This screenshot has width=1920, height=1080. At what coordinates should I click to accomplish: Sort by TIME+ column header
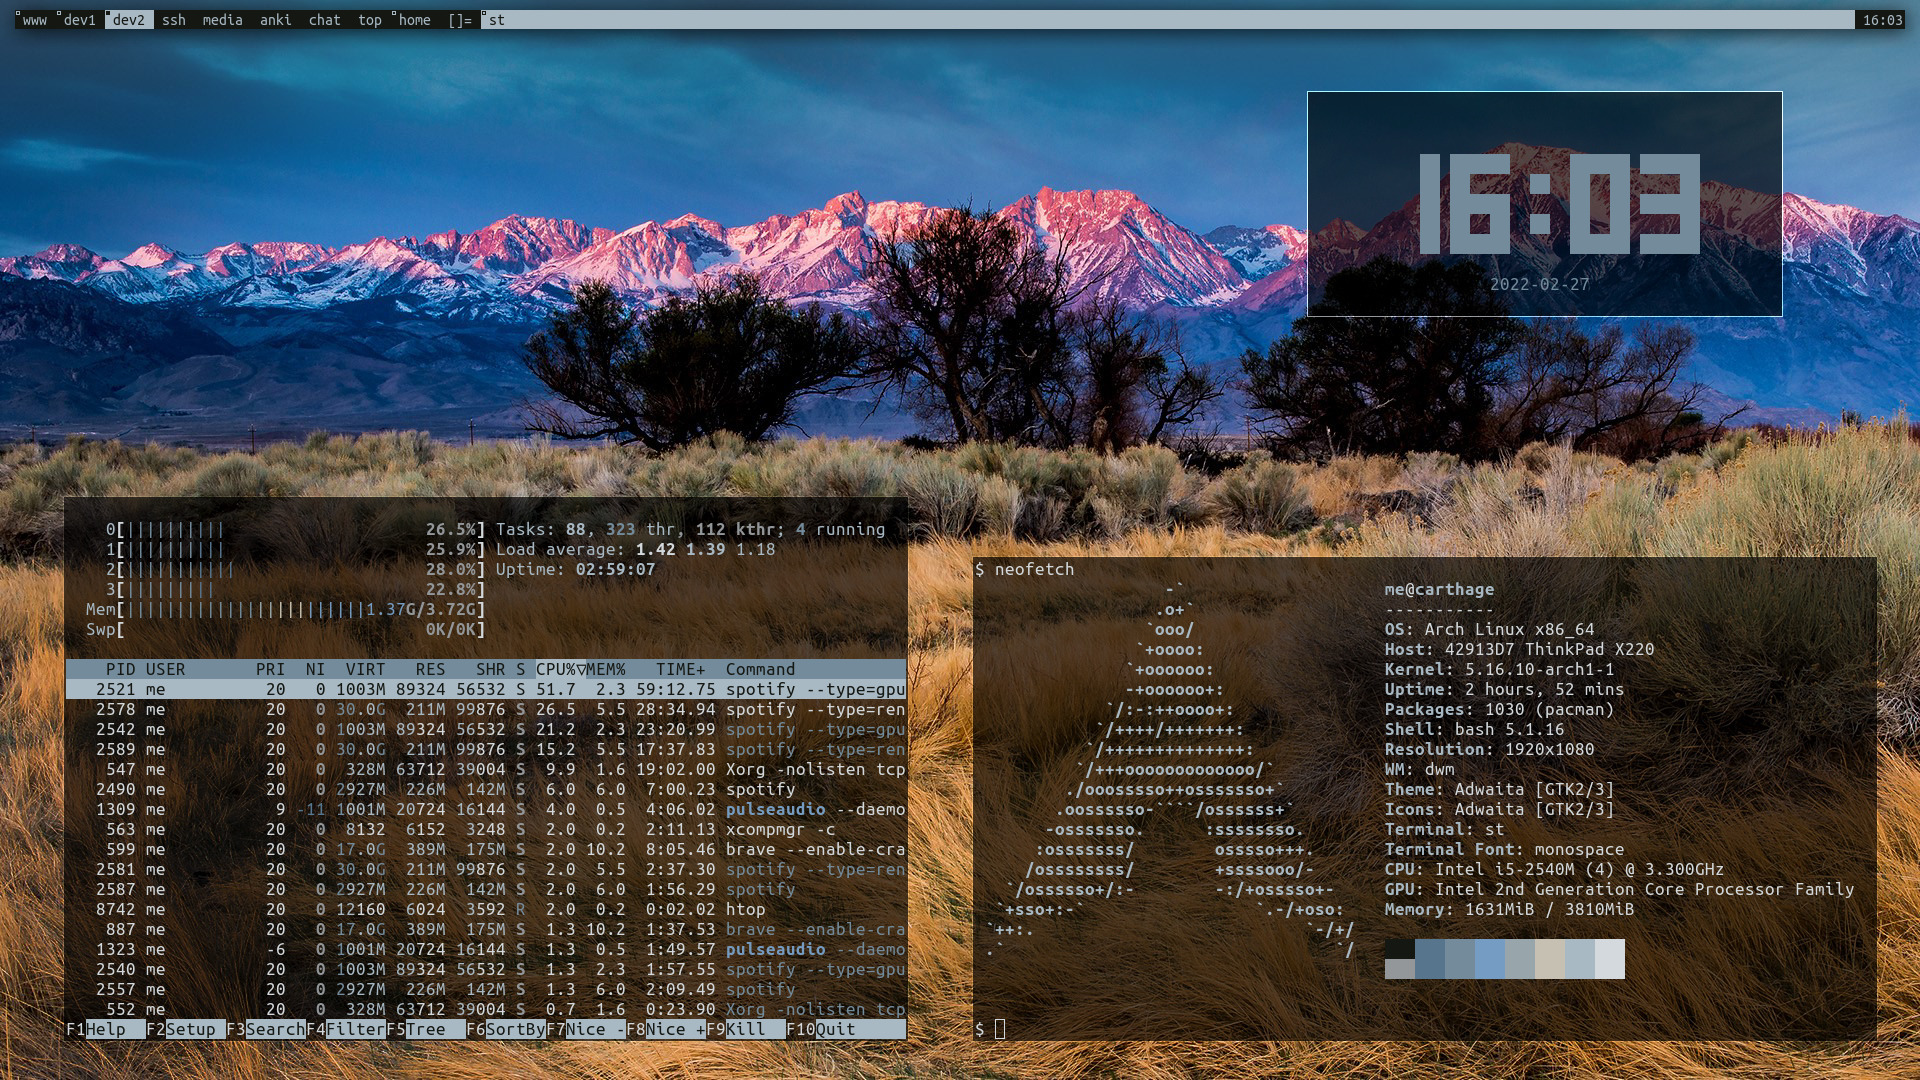tap(680, 669)
